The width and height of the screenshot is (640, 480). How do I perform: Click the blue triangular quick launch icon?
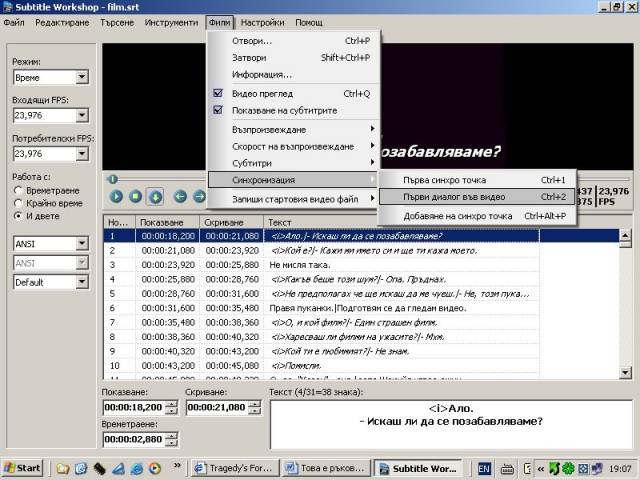(x=118, y=468)
